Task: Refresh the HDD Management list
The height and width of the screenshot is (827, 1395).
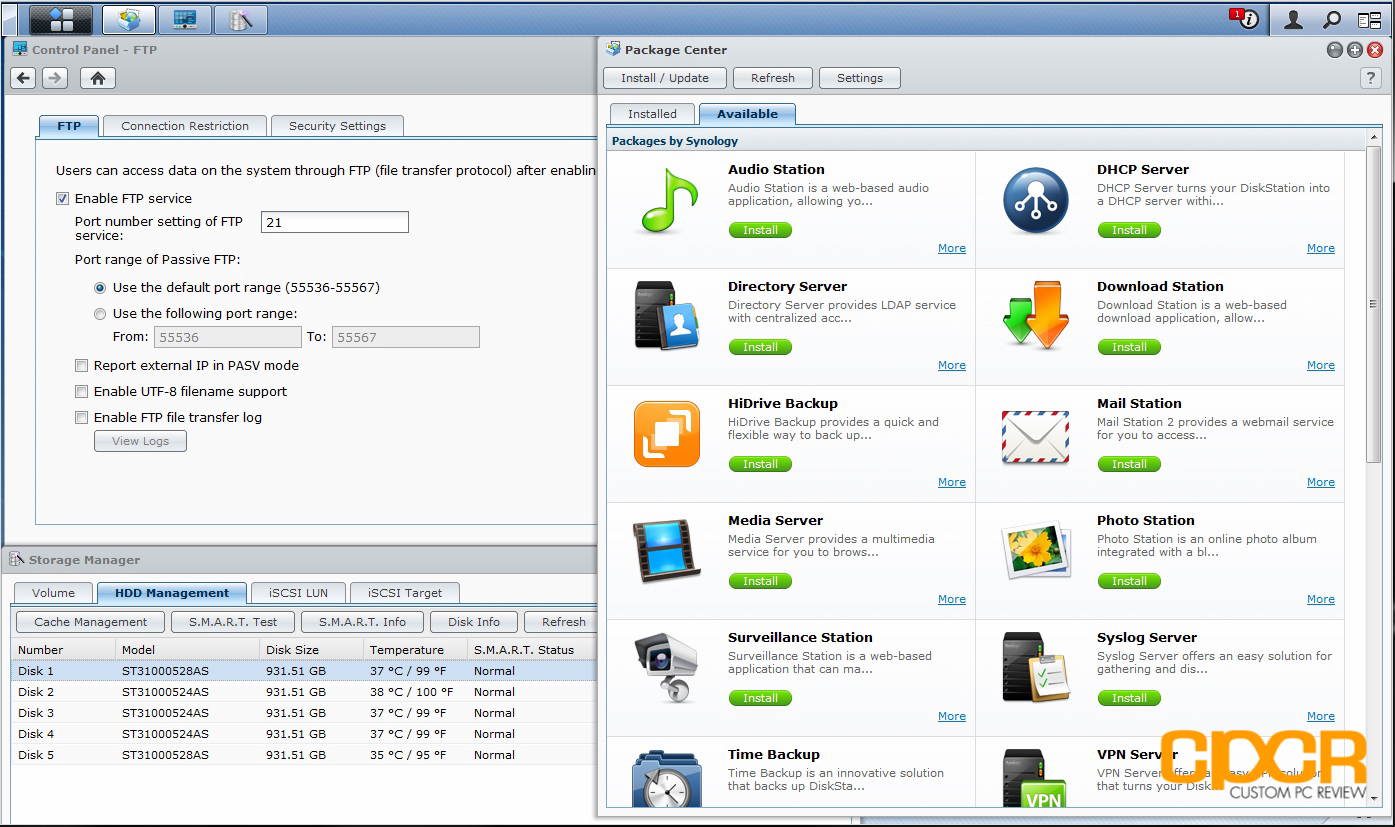Action: 561,622
